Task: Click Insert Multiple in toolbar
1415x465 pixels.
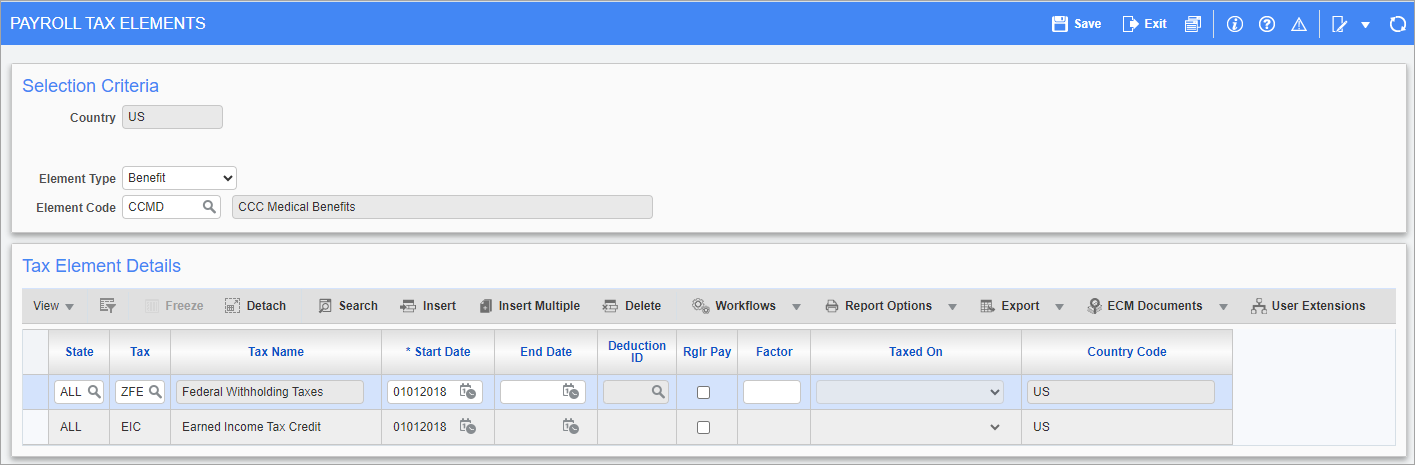Action: coord(529,306)
